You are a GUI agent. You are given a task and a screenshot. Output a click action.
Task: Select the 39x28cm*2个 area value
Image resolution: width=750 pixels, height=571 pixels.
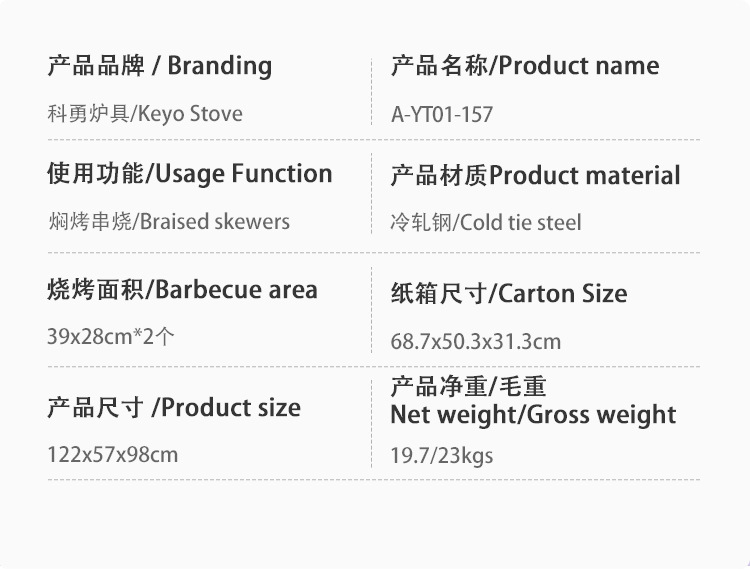click(x=111, y=337)
